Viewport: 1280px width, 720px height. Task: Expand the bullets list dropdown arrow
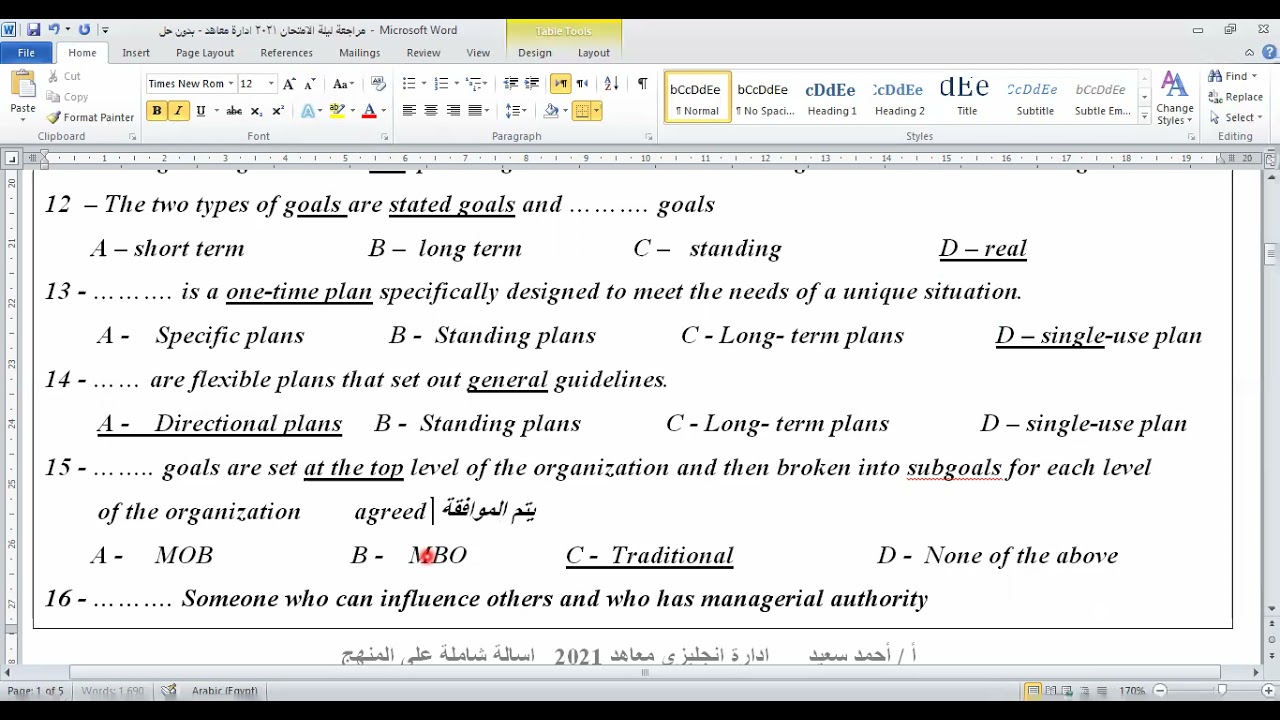pos(425,84)
